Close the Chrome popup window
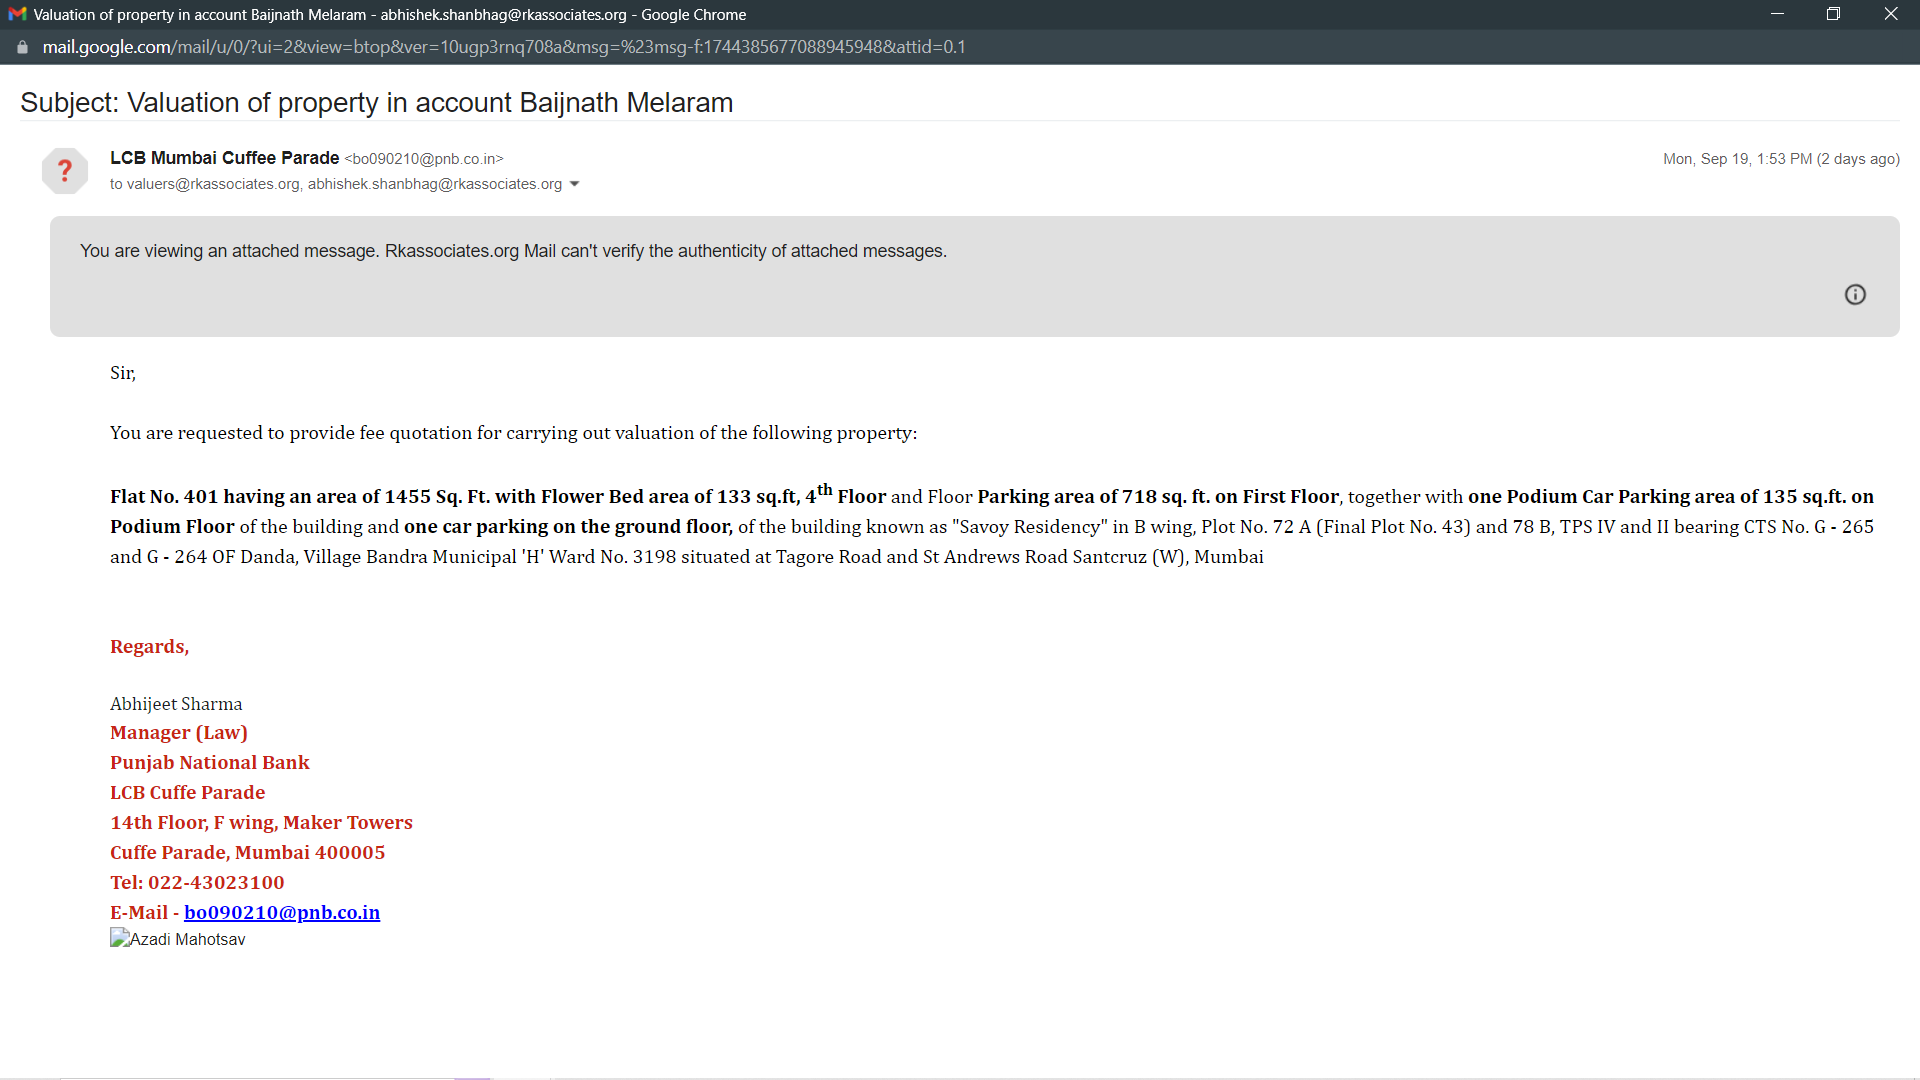 pyautogui.click(x=1890, y=14)
